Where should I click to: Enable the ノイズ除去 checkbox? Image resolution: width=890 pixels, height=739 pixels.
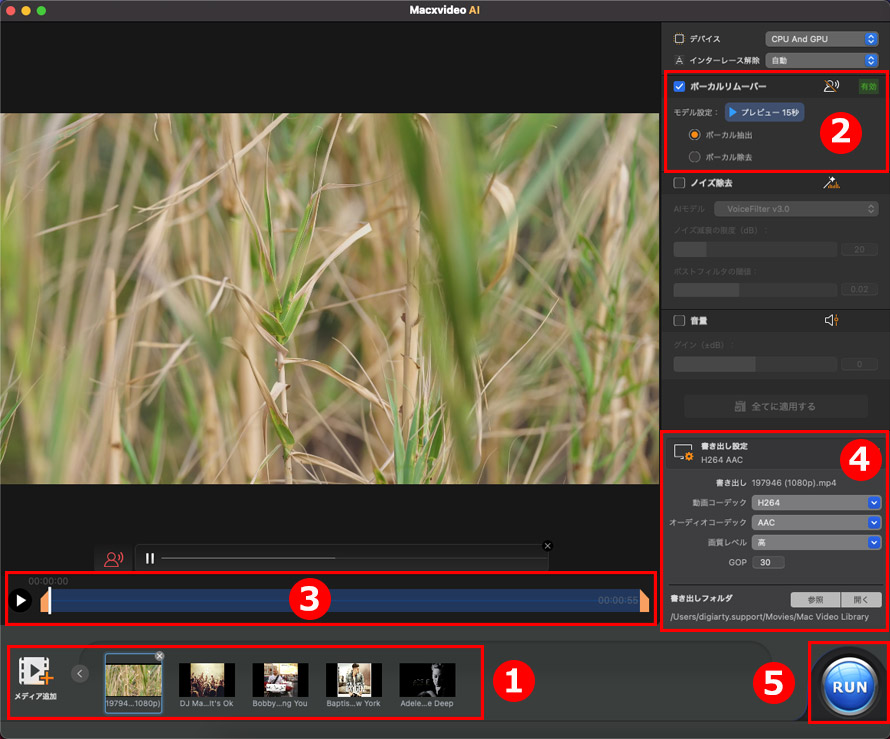coord(680,183)
